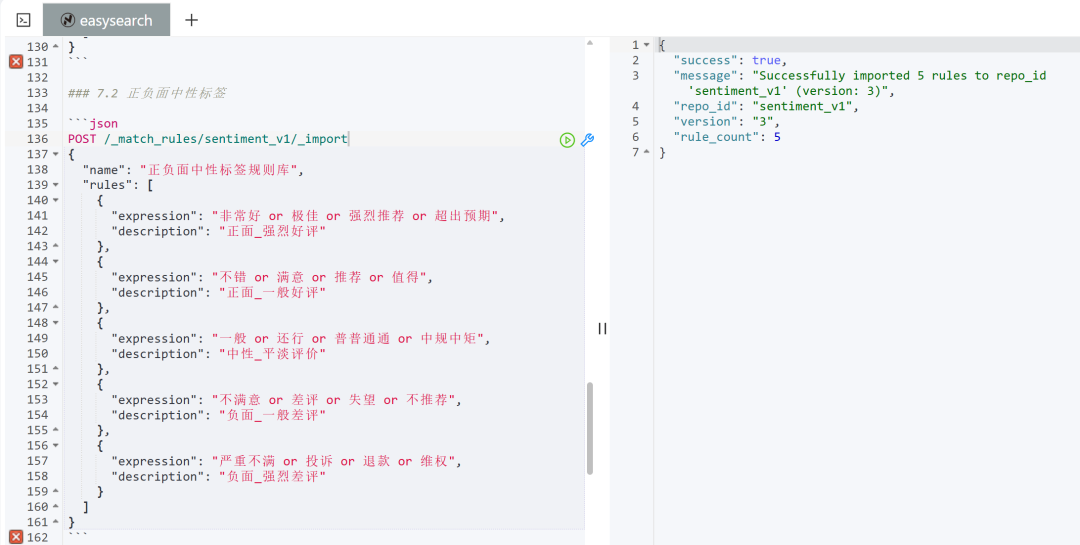
Task: Collapse the response JSON at line 1
Action: (x=646, y=45)
